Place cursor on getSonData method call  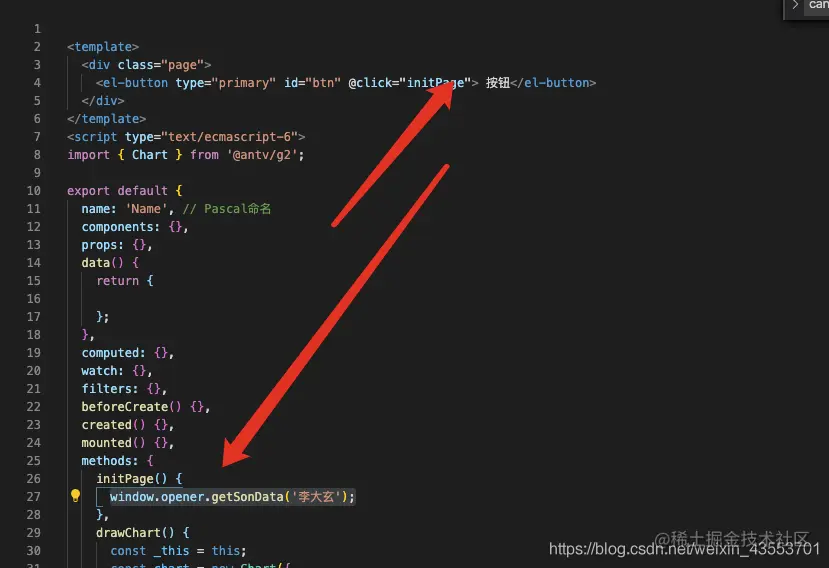(247, 497)
